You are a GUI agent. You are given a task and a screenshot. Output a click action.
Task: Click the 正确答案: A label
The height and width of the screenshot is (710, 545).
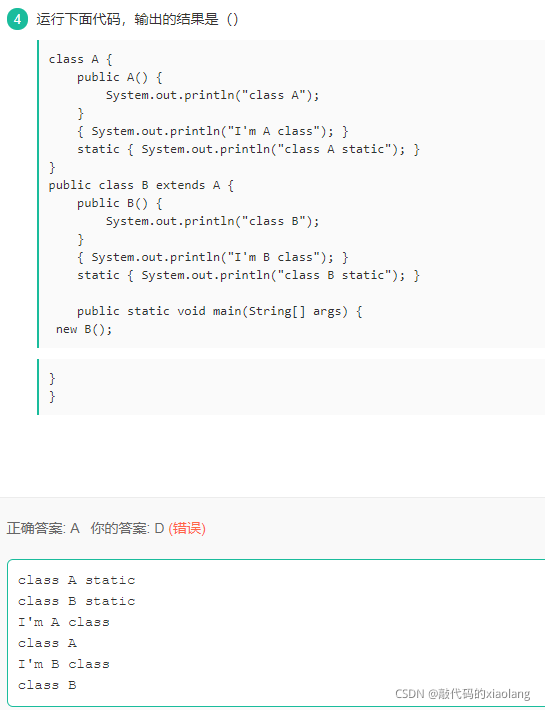point(43,528)
